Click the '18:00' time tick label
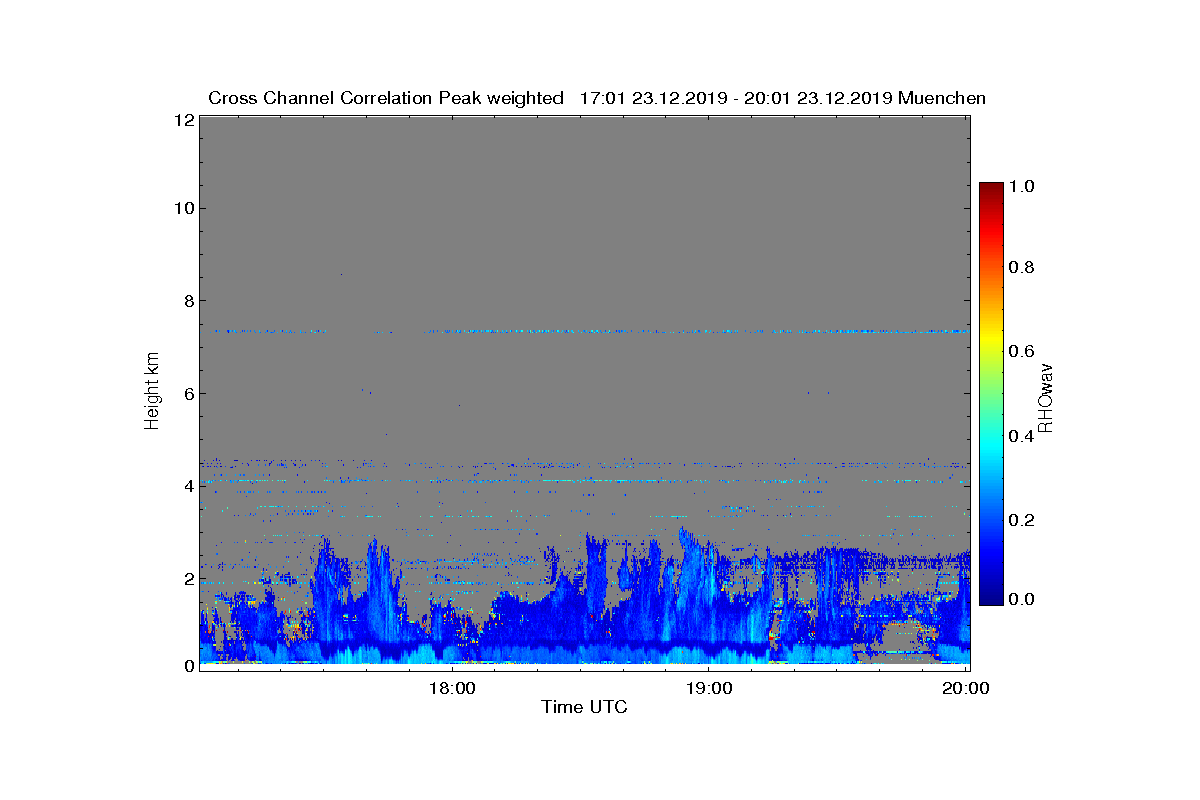Viewport: 1200px width, 800px height. [451, 688]
